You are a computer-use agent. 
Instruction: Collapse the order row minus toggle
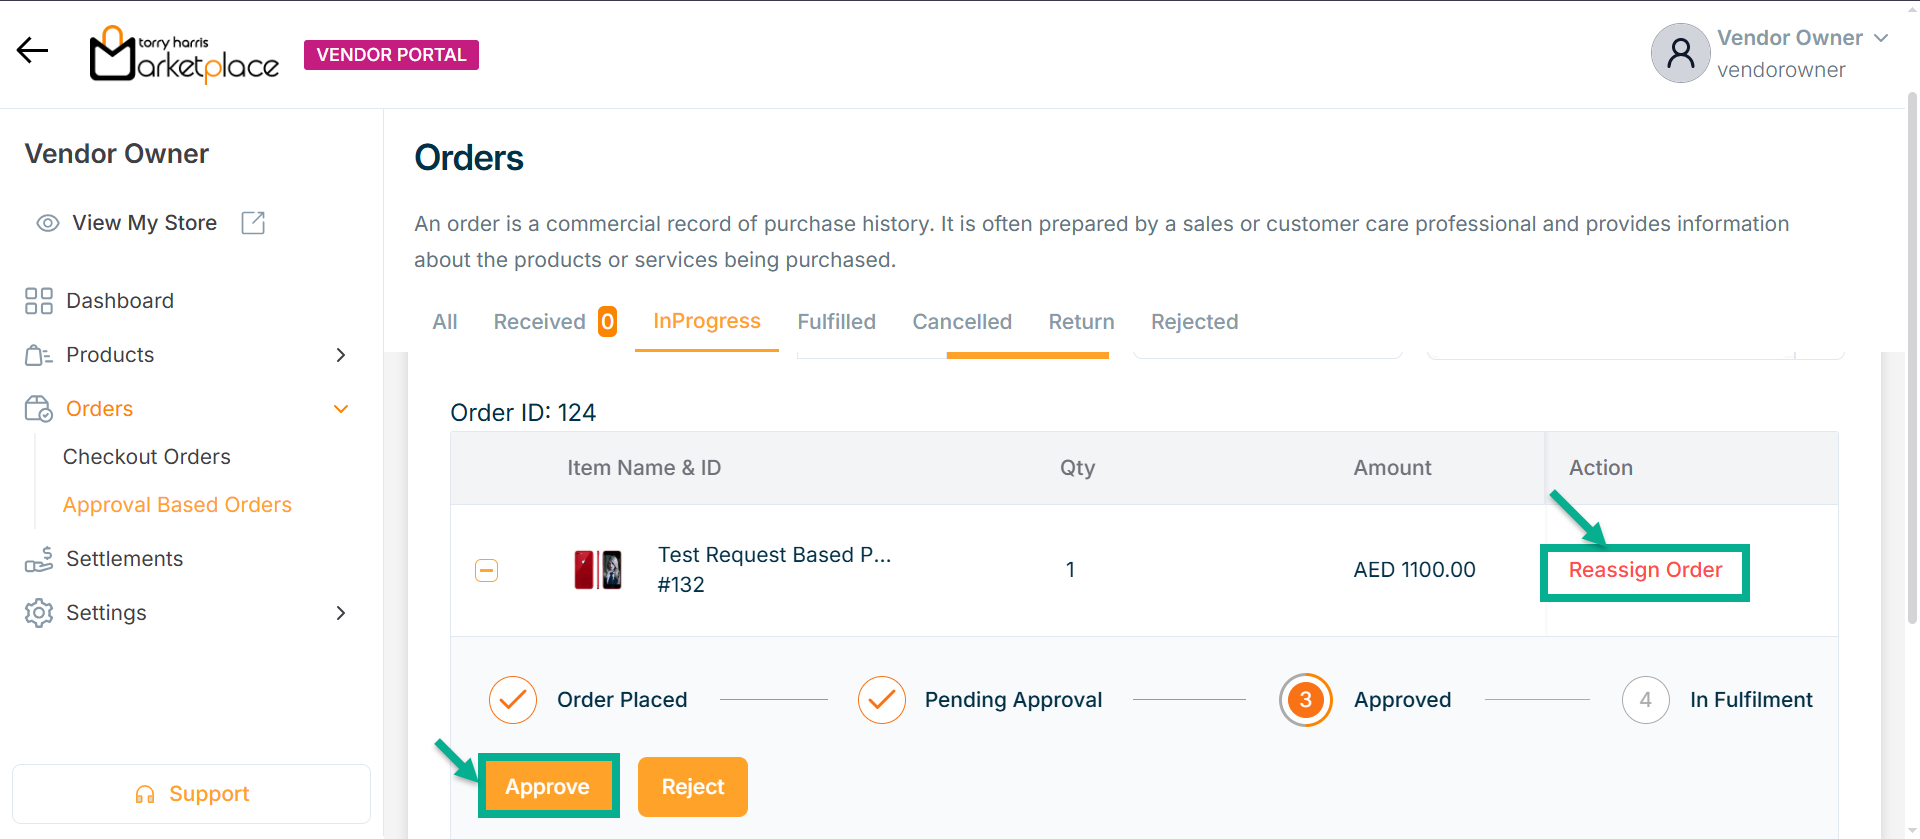[x=486, y=570]
